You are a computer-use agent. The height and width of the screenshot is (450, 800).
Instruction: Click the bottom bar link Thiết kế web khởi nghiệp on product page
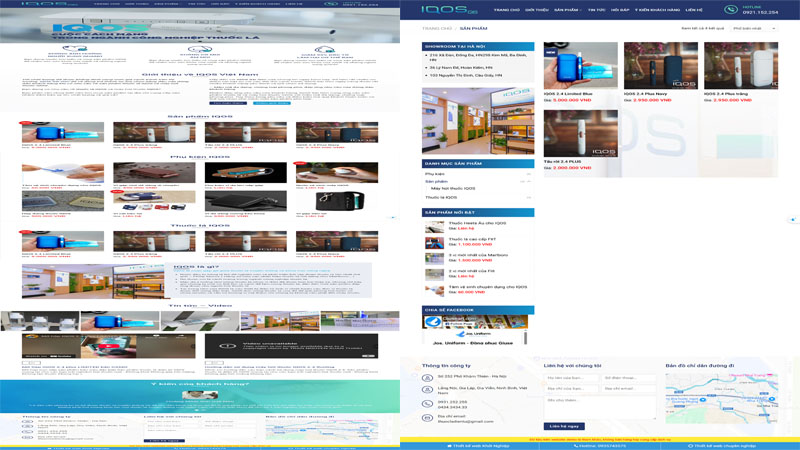tap(478, 446)
